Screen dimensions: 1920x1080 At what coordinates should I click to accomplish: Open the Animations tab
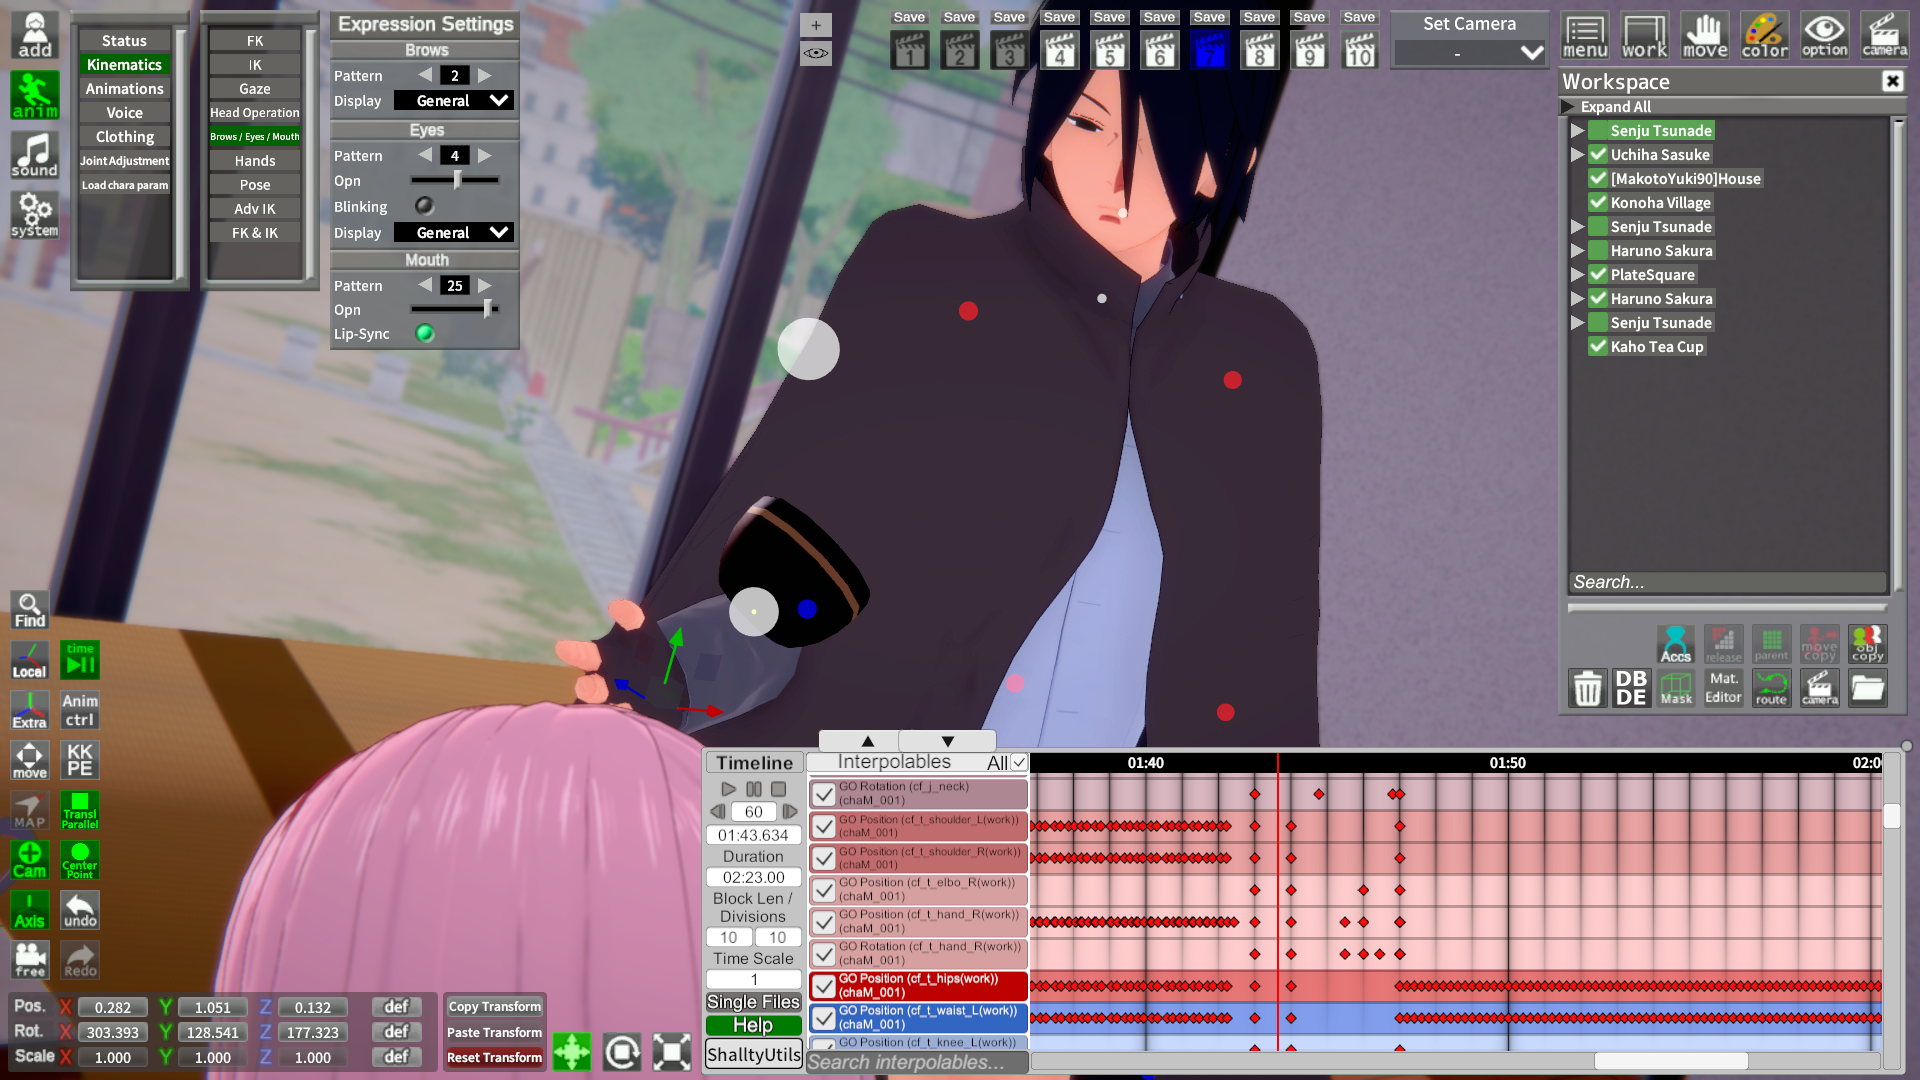click(124, 88)
